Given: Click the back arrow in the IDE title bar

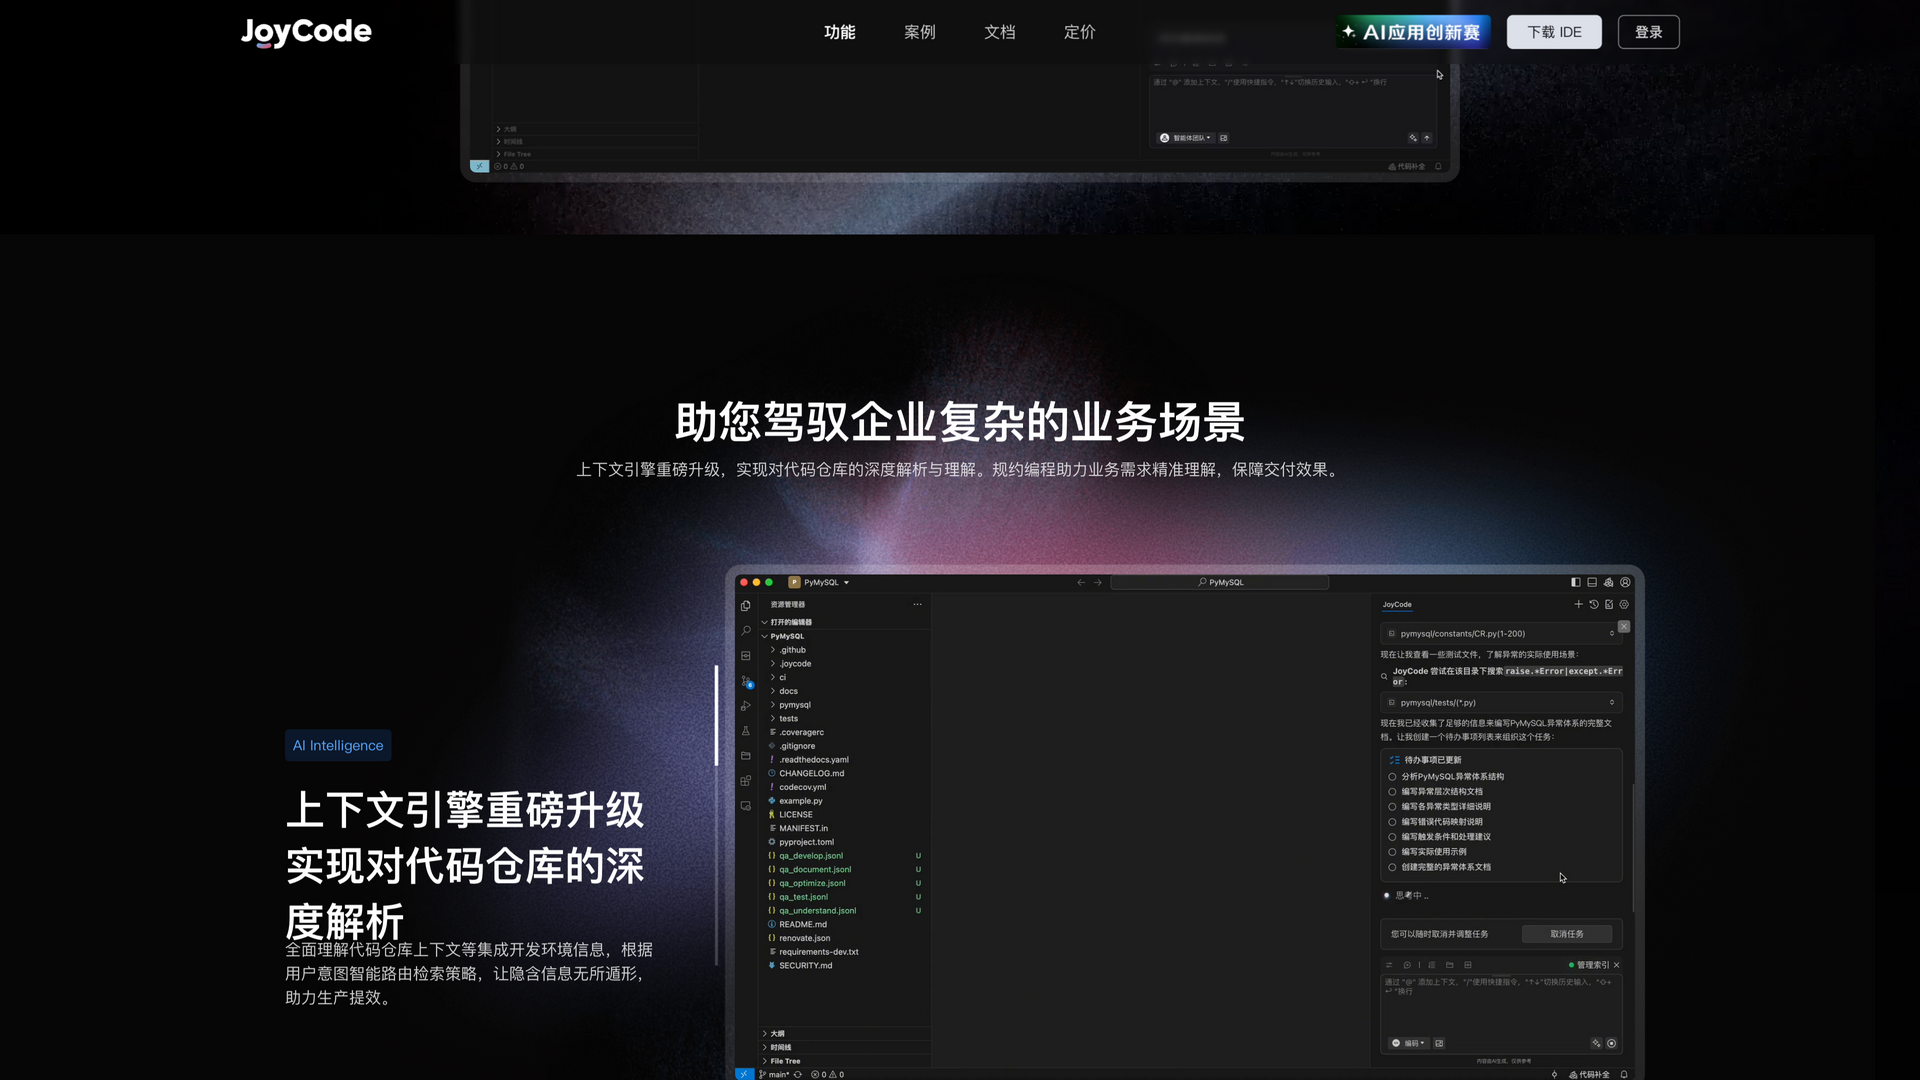Looking at the screenshot, I should [1081, 582].
